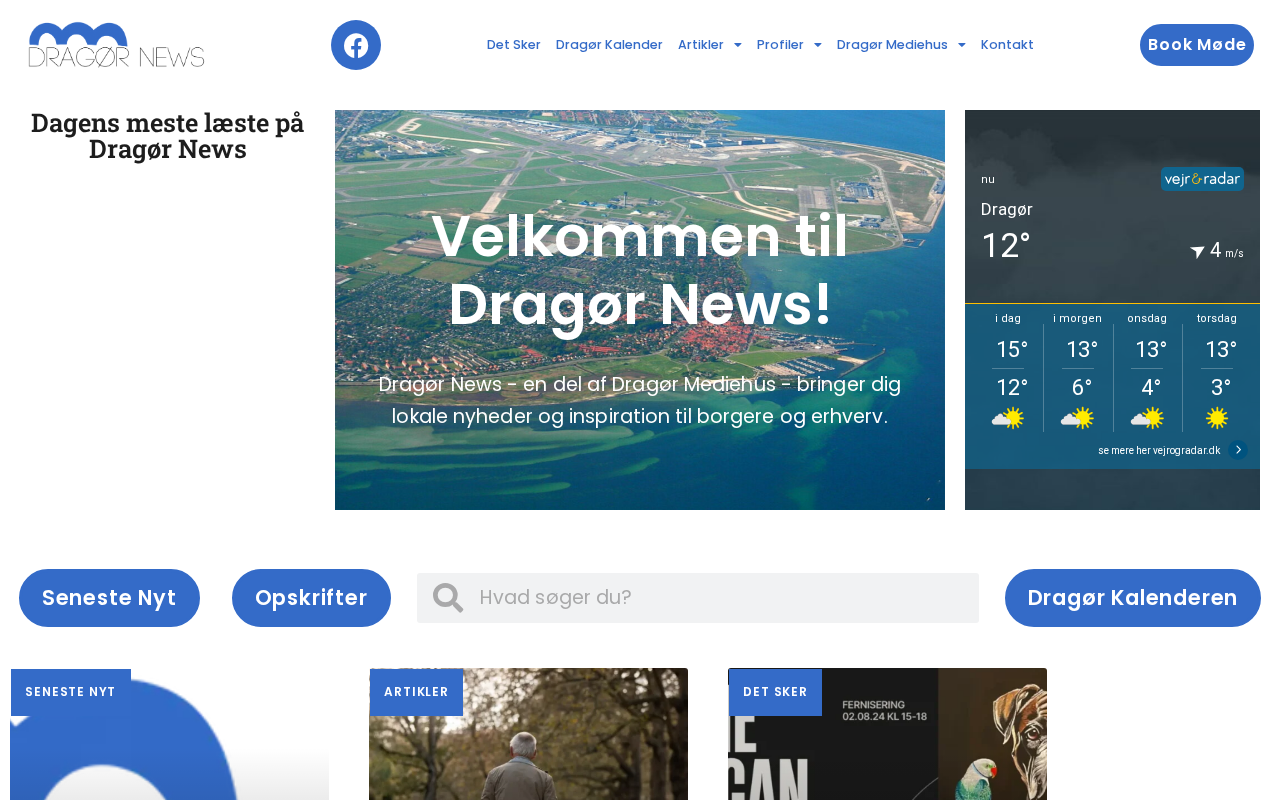Click the Dragør News logo
The width and height of the screenshot is (1280, 800).
tap(117, 45)
